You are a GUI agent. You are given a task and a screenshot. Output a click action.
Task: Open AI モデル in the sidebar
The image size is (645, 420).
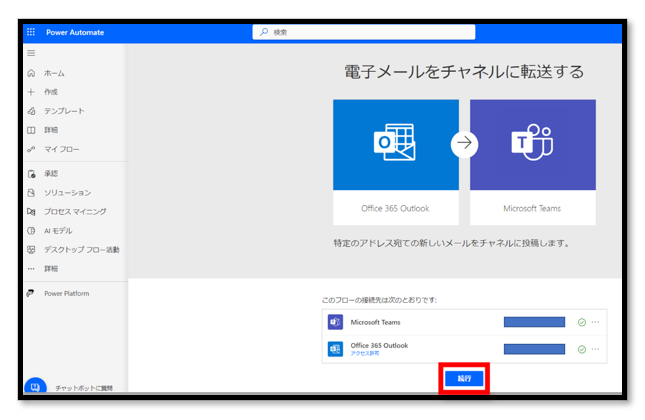58,231
